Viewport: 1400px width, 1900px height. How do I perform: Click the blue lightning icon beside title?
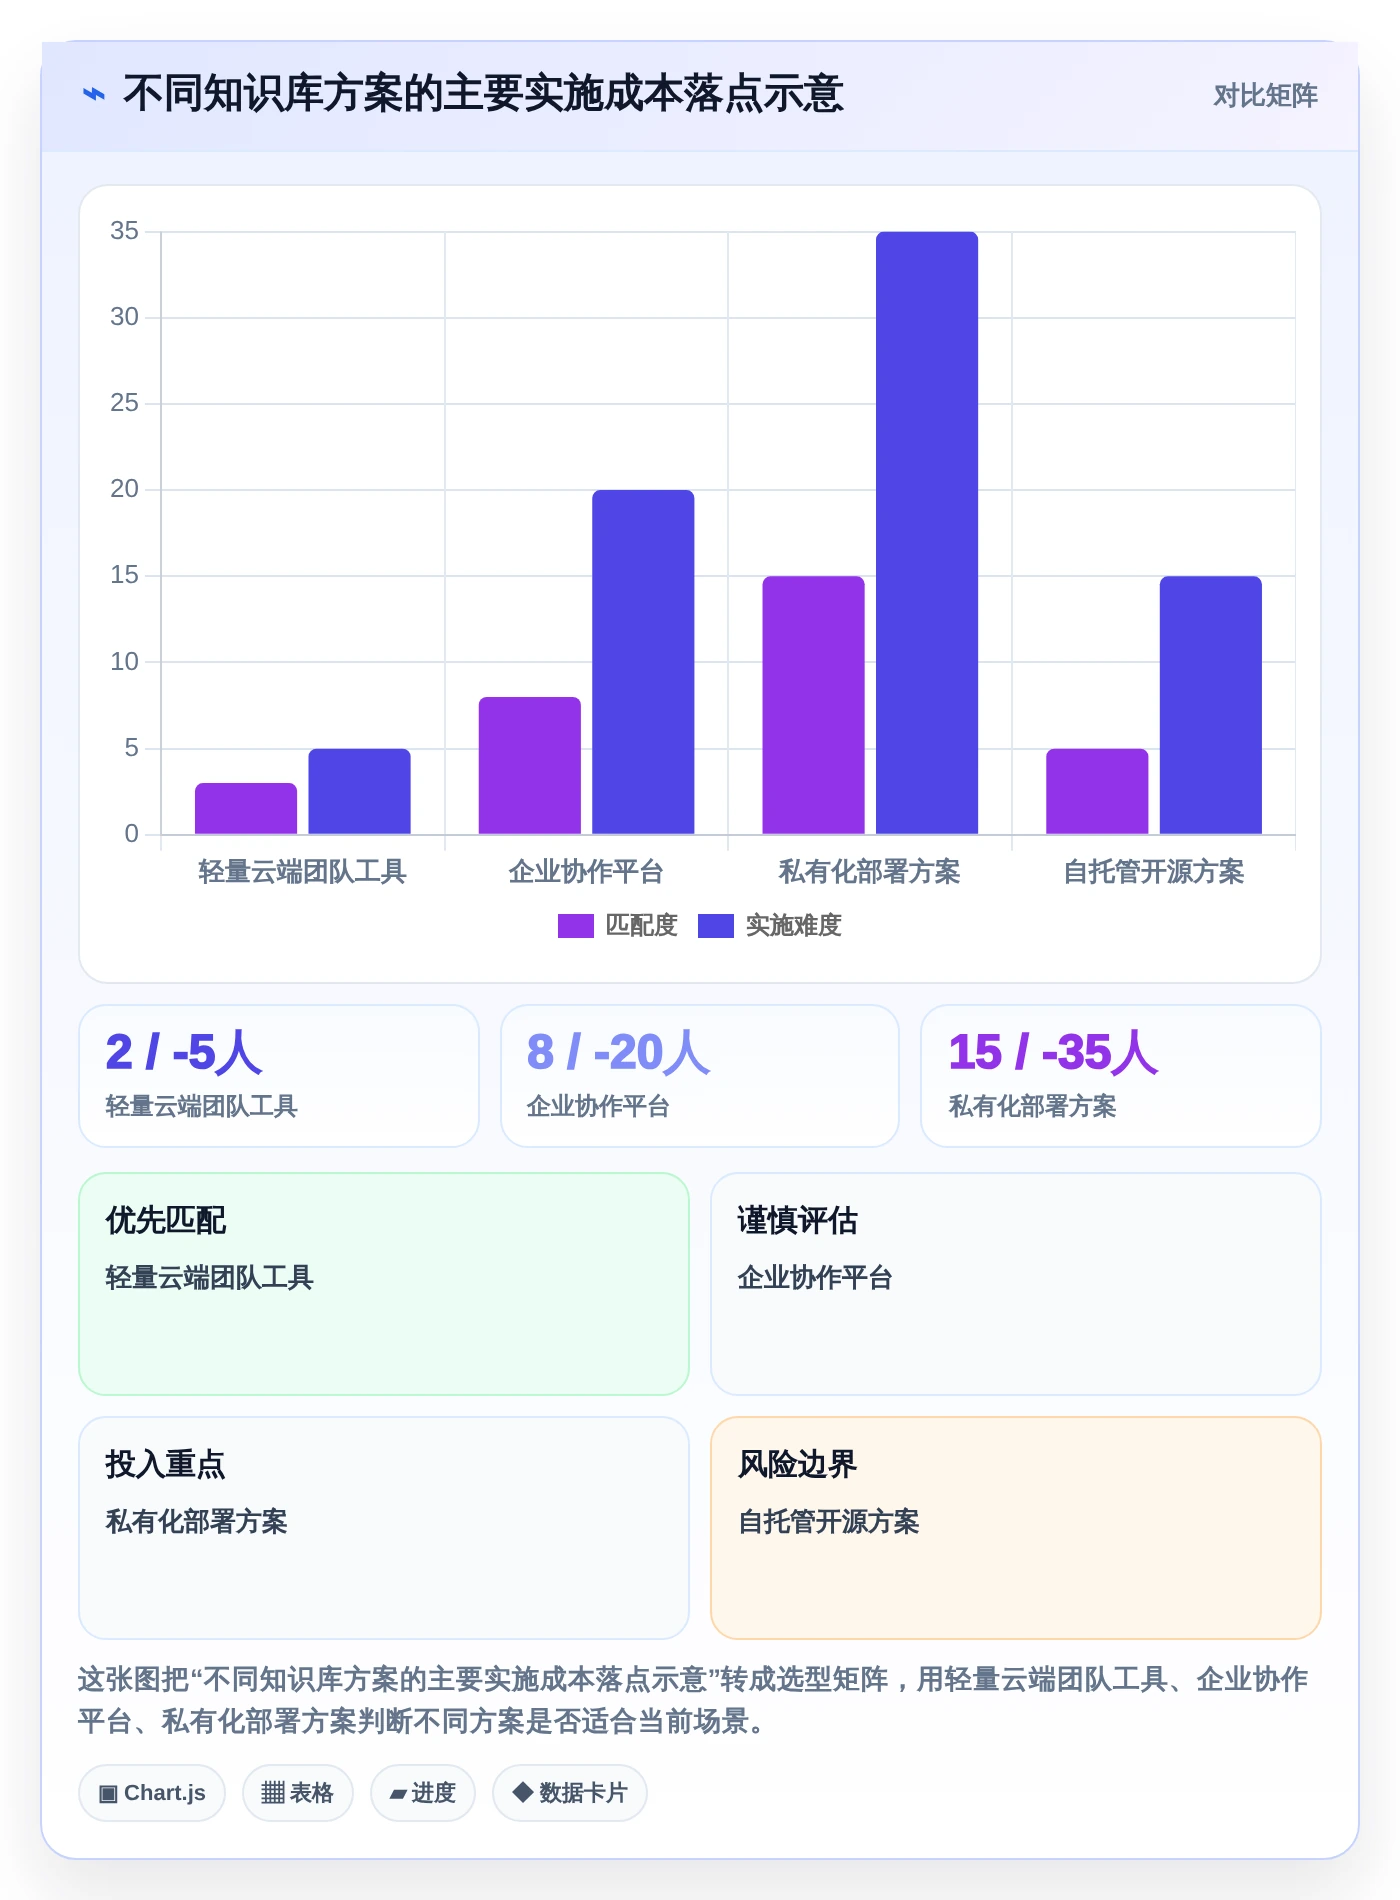(x=94, y=95)
